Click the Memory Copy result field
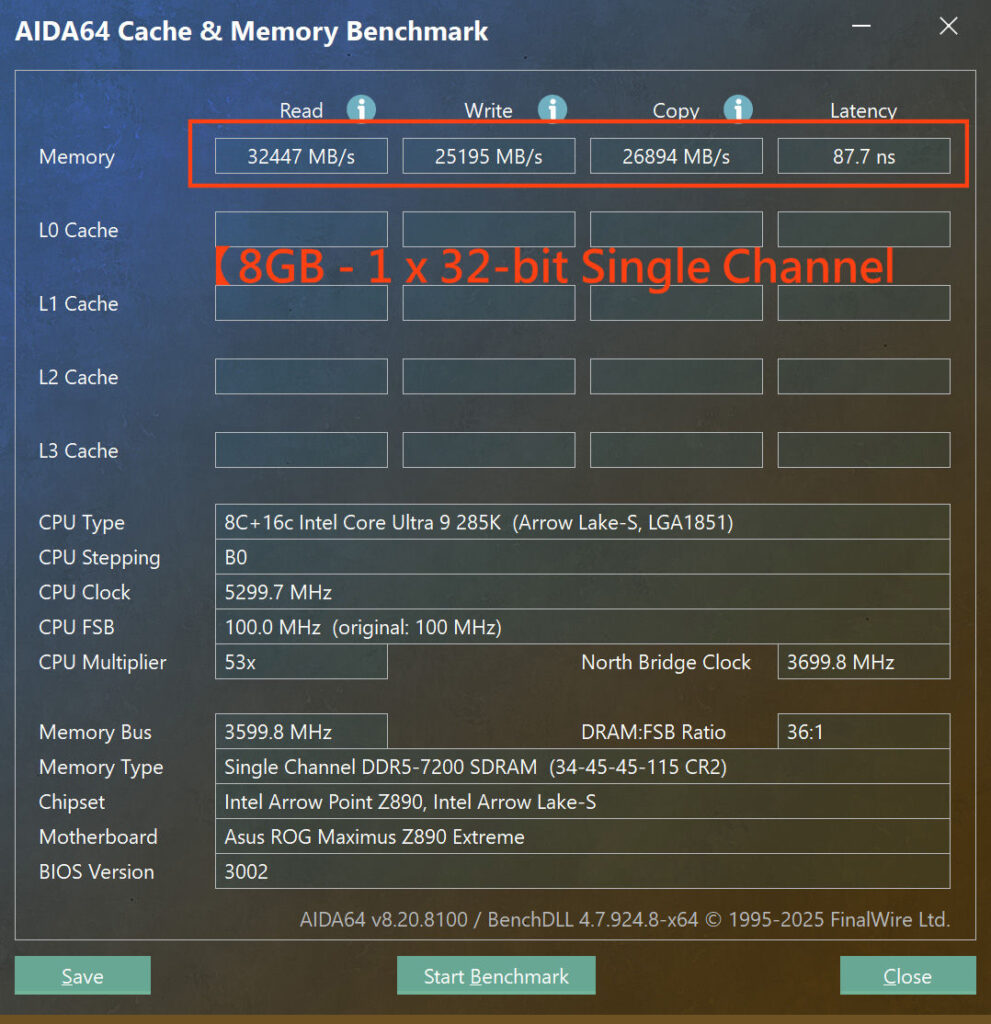991x1024 pixels. tap(675, 155)
